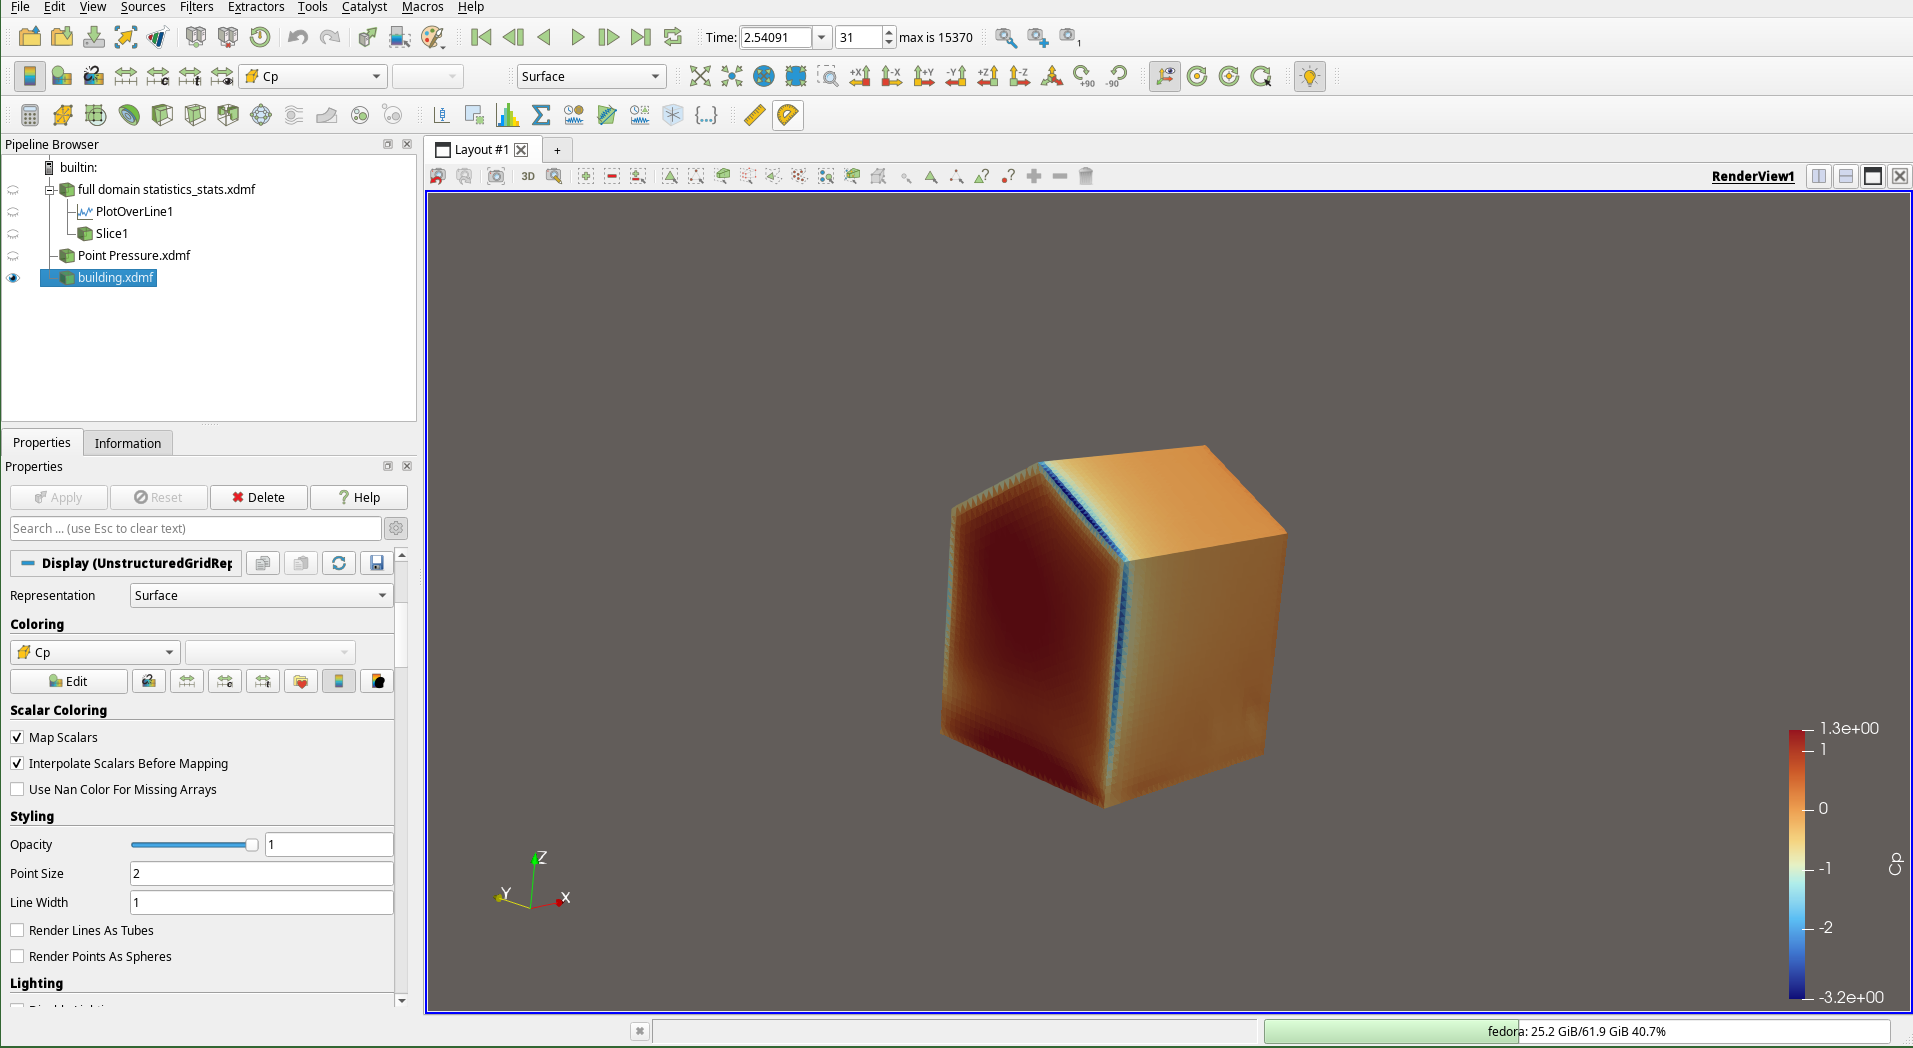Uncheck Interpolate Scalars Before Mapping
The image size is (1913, 1048).
(17, 763)
